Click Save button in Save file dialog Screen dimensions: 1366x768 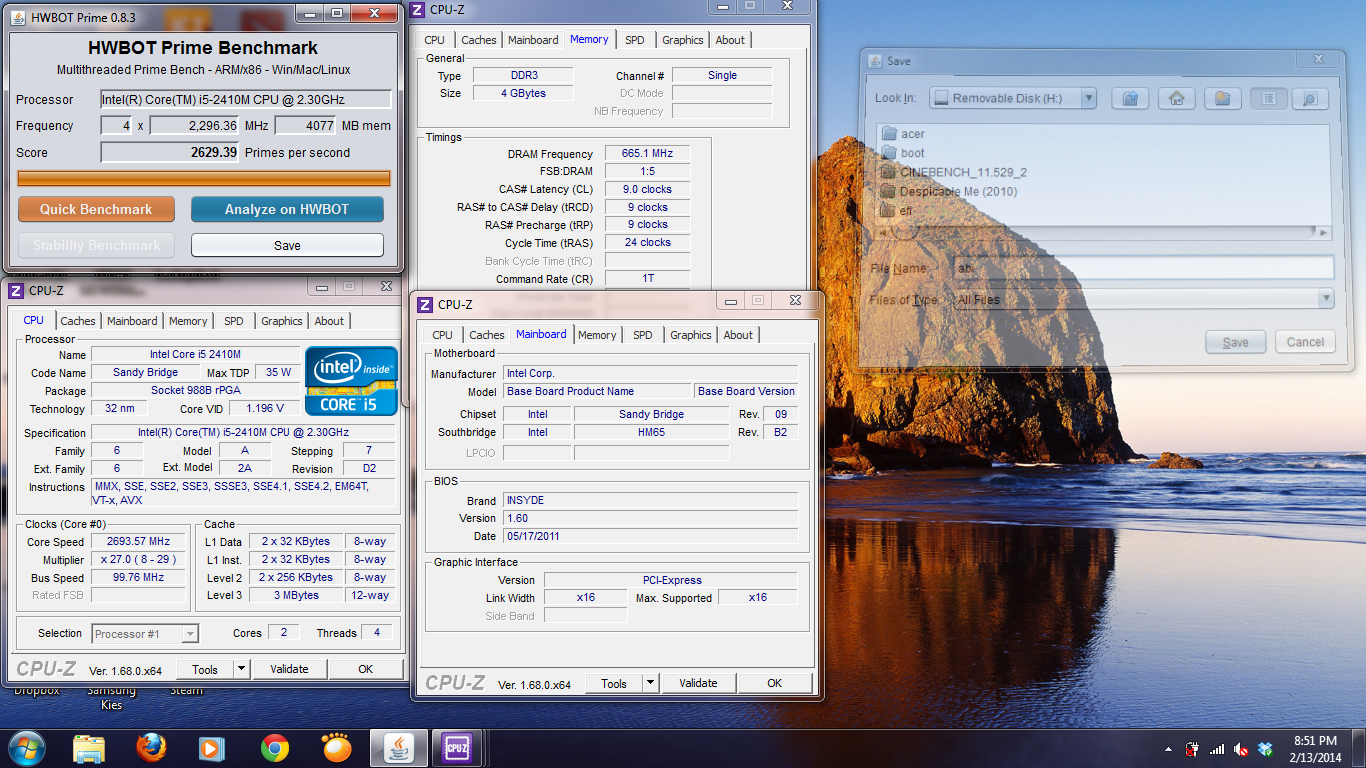1235,342
